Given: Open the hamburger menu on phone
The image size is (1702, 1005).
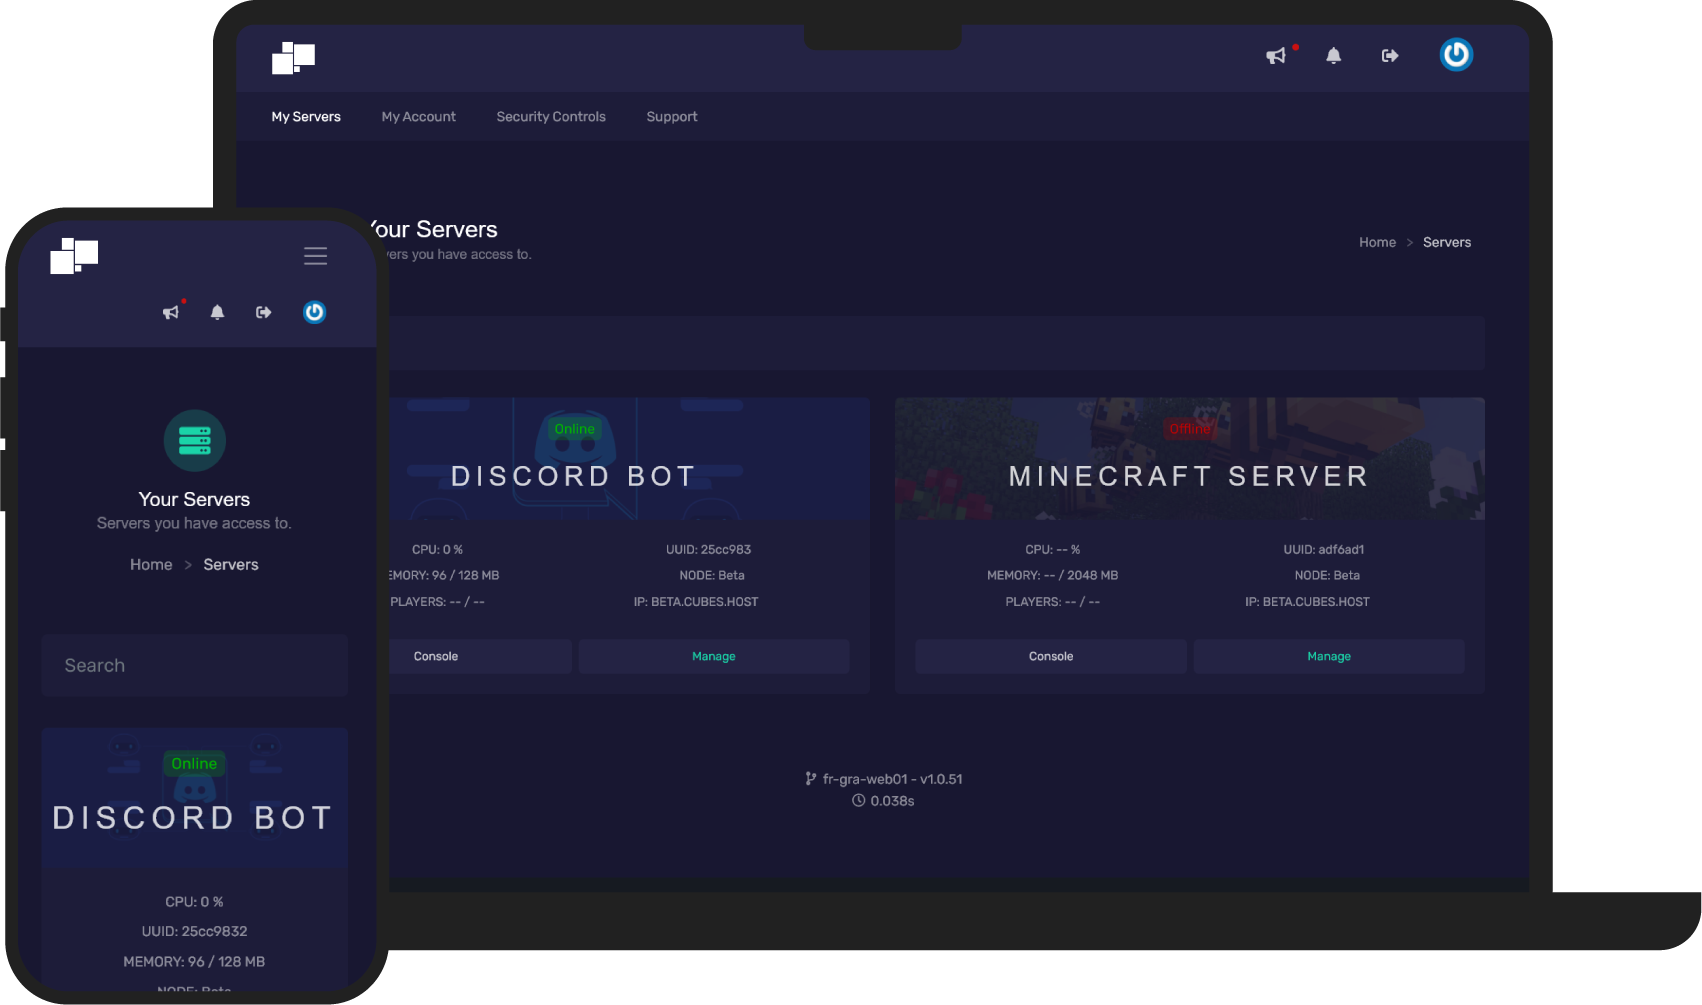Looking at the screenshot, I should pyautogui.click(x=315, y=256).
